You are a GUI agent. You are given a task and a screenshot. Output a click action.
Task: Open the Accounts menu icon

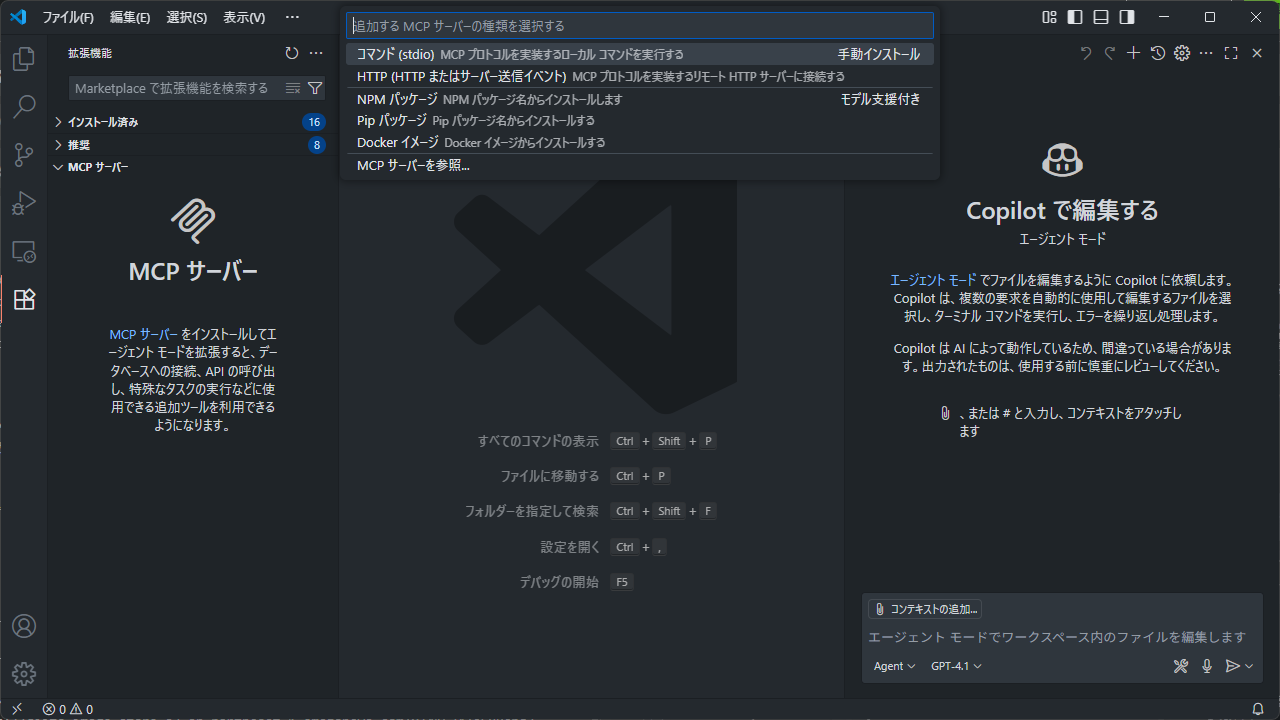(24, 626)
